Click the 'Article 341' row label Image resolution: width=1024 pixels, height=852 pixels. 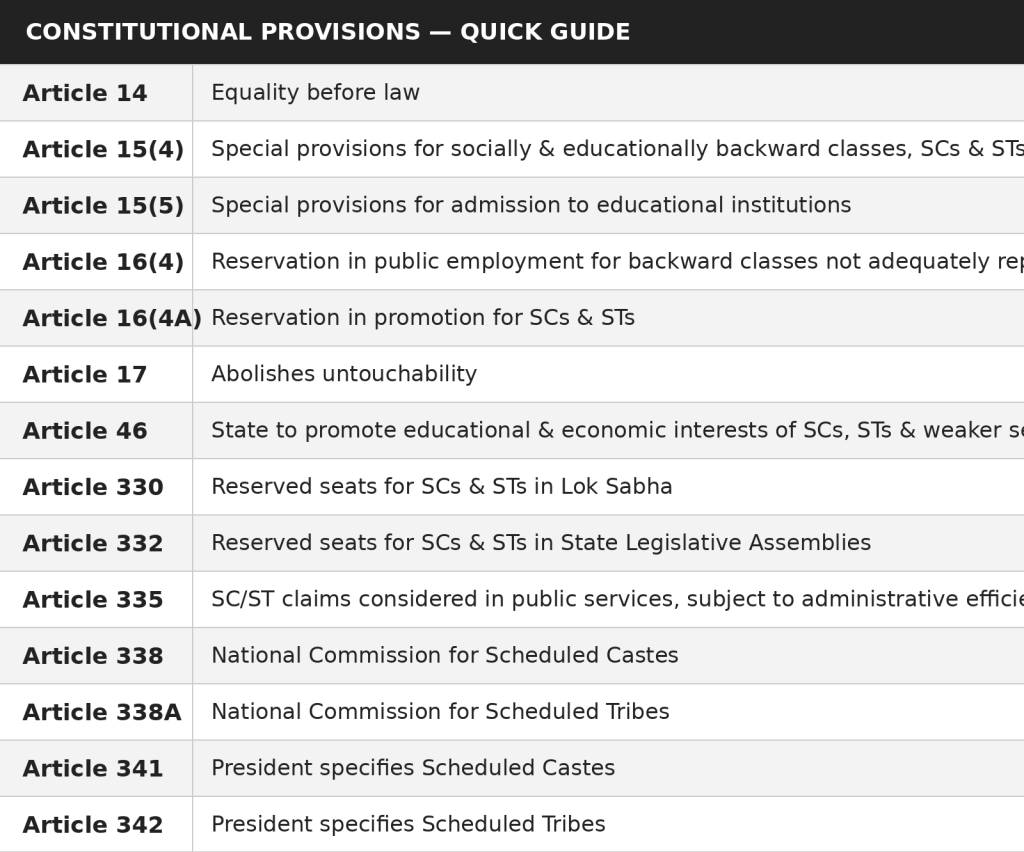click(x=93, y=768)
